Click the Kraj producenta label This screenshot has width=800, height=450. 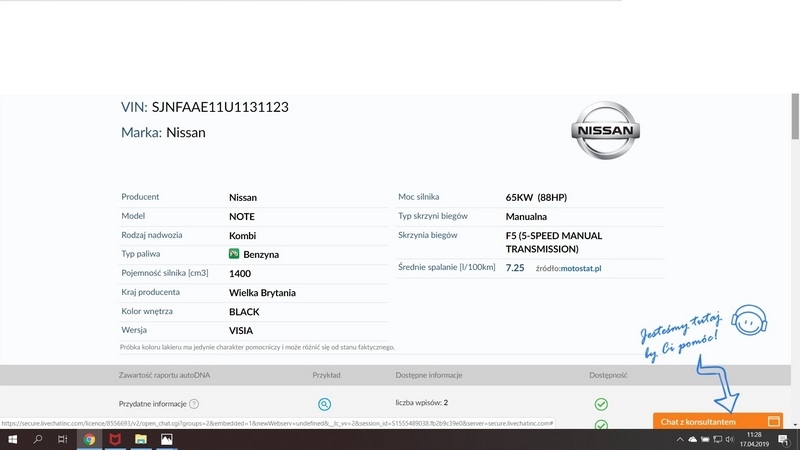(151, 292)
